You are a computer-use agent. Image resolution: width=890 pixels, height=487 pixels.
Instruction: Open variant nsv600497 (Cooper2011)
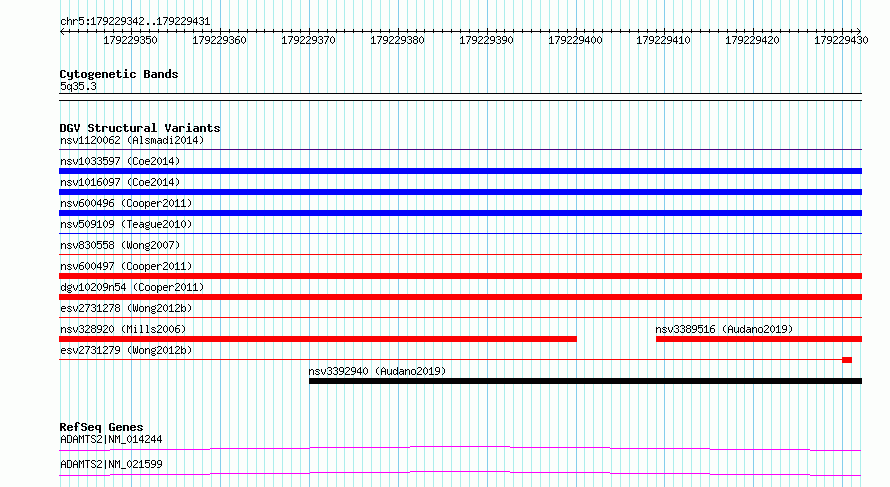[x=126, y=266]
